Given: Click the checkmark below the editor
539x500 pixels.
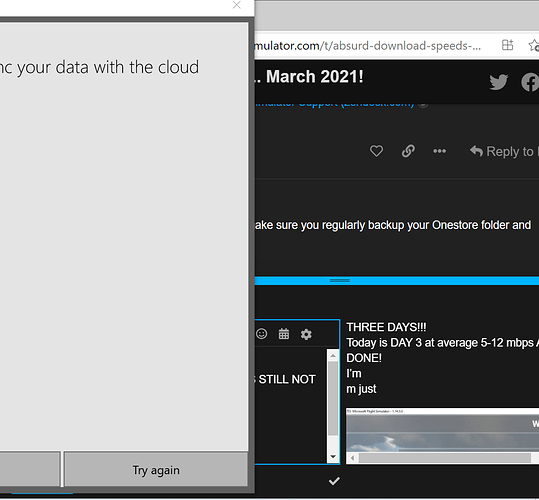Looking at the screenshot, I should (x=334, y=481).
